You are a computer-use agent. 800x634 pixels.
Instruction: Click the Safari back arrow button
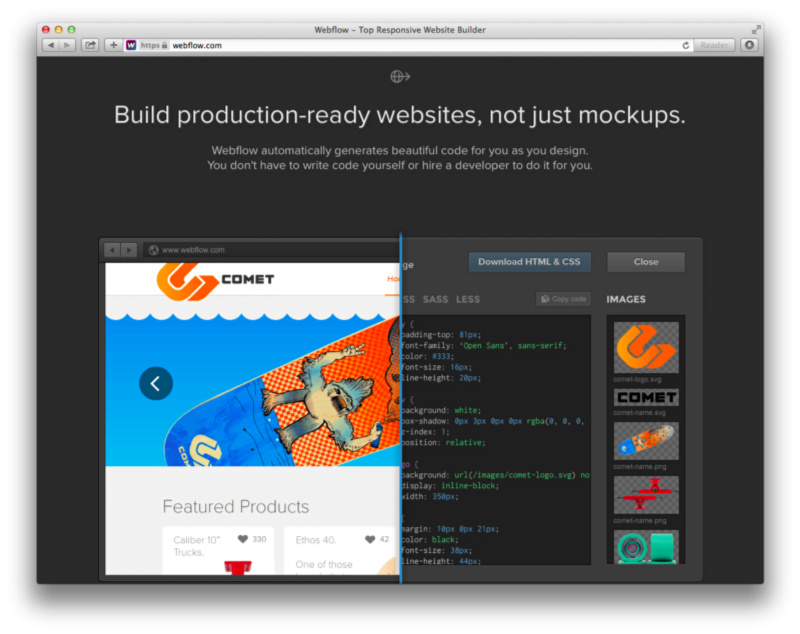tap(51, 45)
